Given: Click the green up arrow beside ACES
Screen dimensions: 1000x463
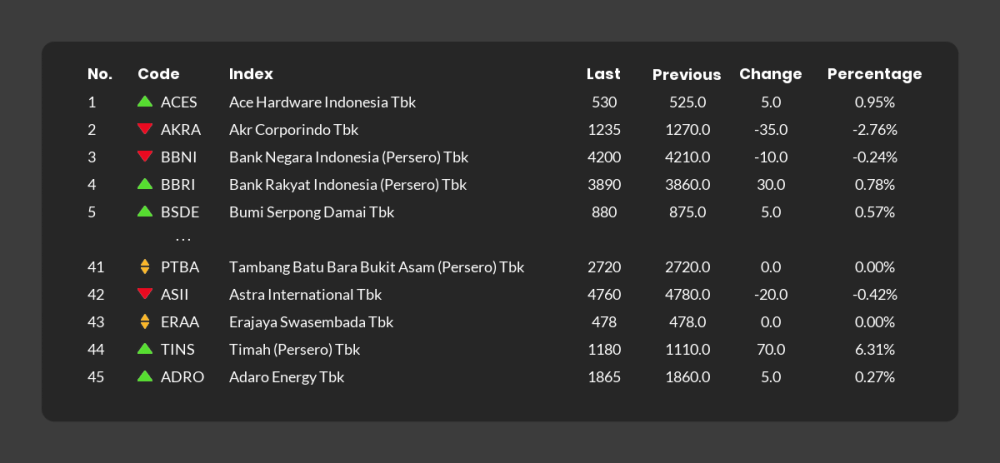Looking at the screenshot, I should click(x=145, y=102).
